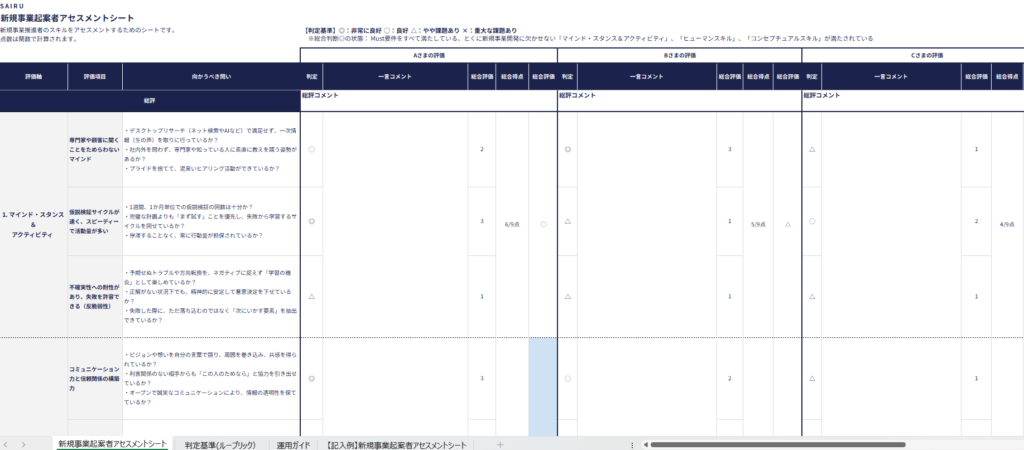The height and width of the screenshot is (450, 1024).
Task: Select the 一言コメント header under Aさまの評価
Action: (395, 76)
